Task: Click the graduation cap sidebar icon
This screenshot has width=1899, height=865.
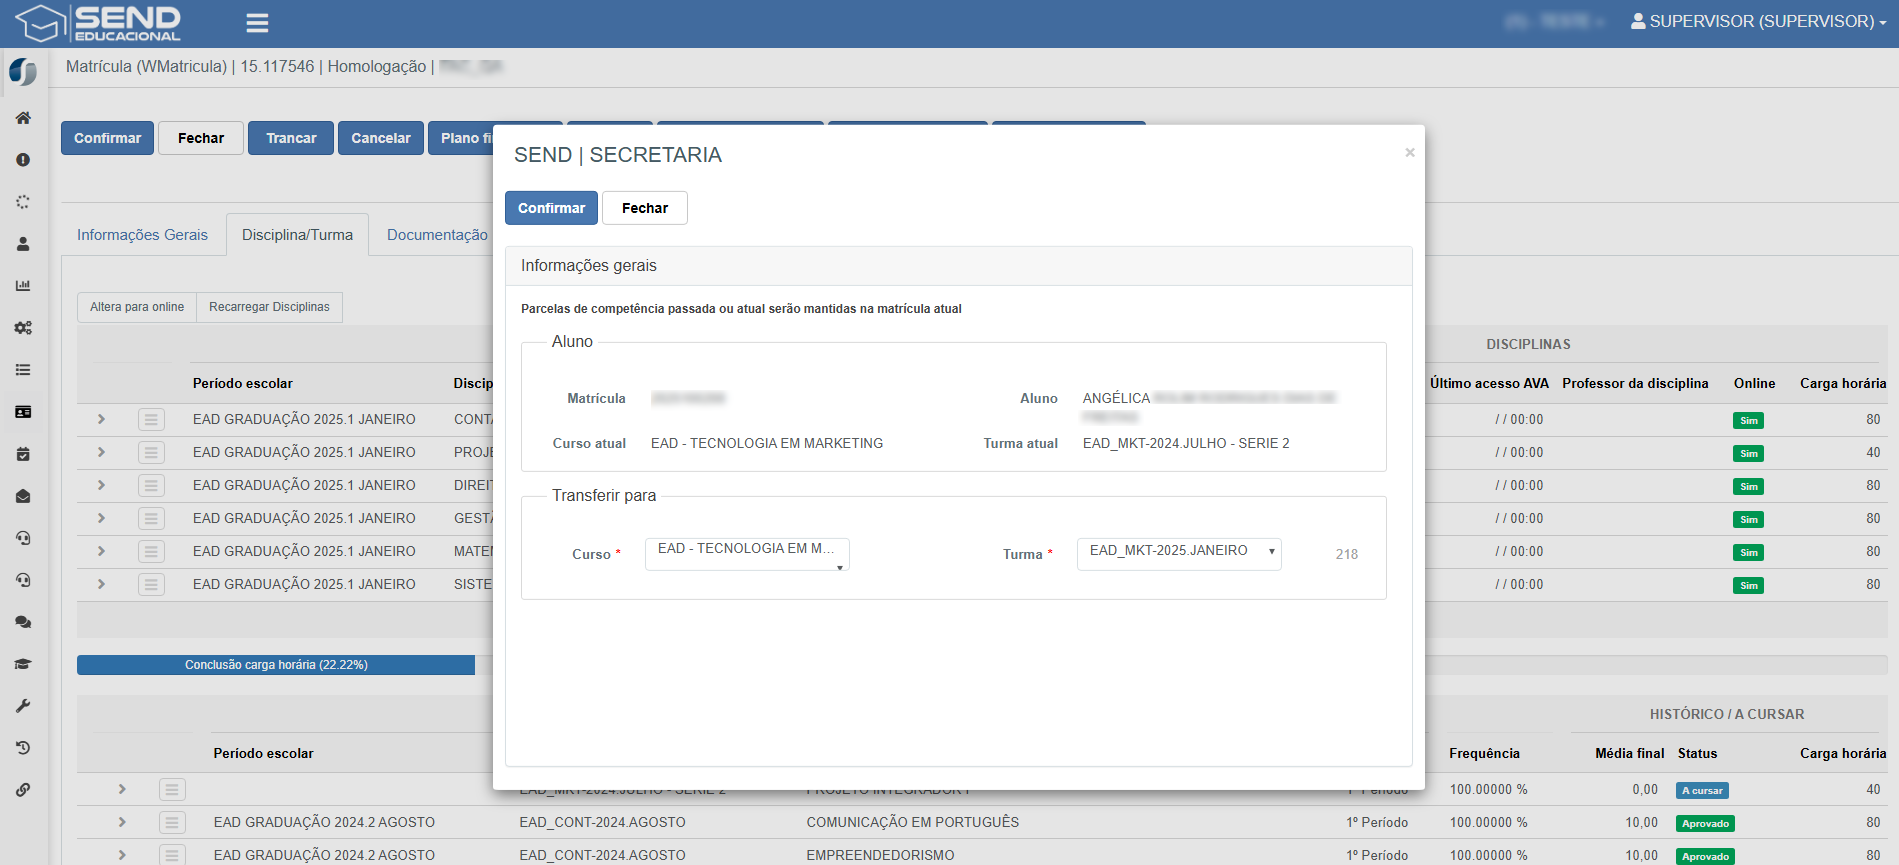Action: 23,664
